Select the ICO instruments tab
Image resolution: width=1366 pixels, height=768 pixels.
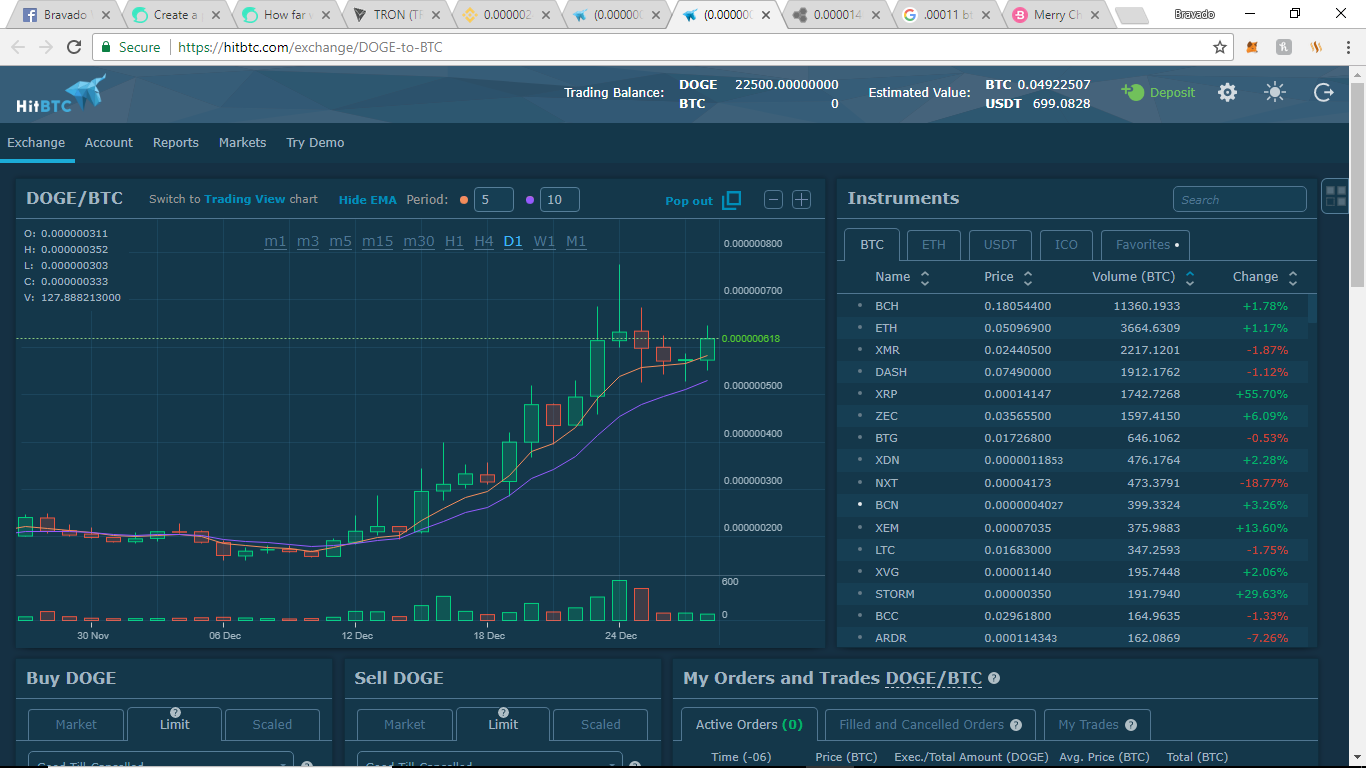tap(1066, 245)
